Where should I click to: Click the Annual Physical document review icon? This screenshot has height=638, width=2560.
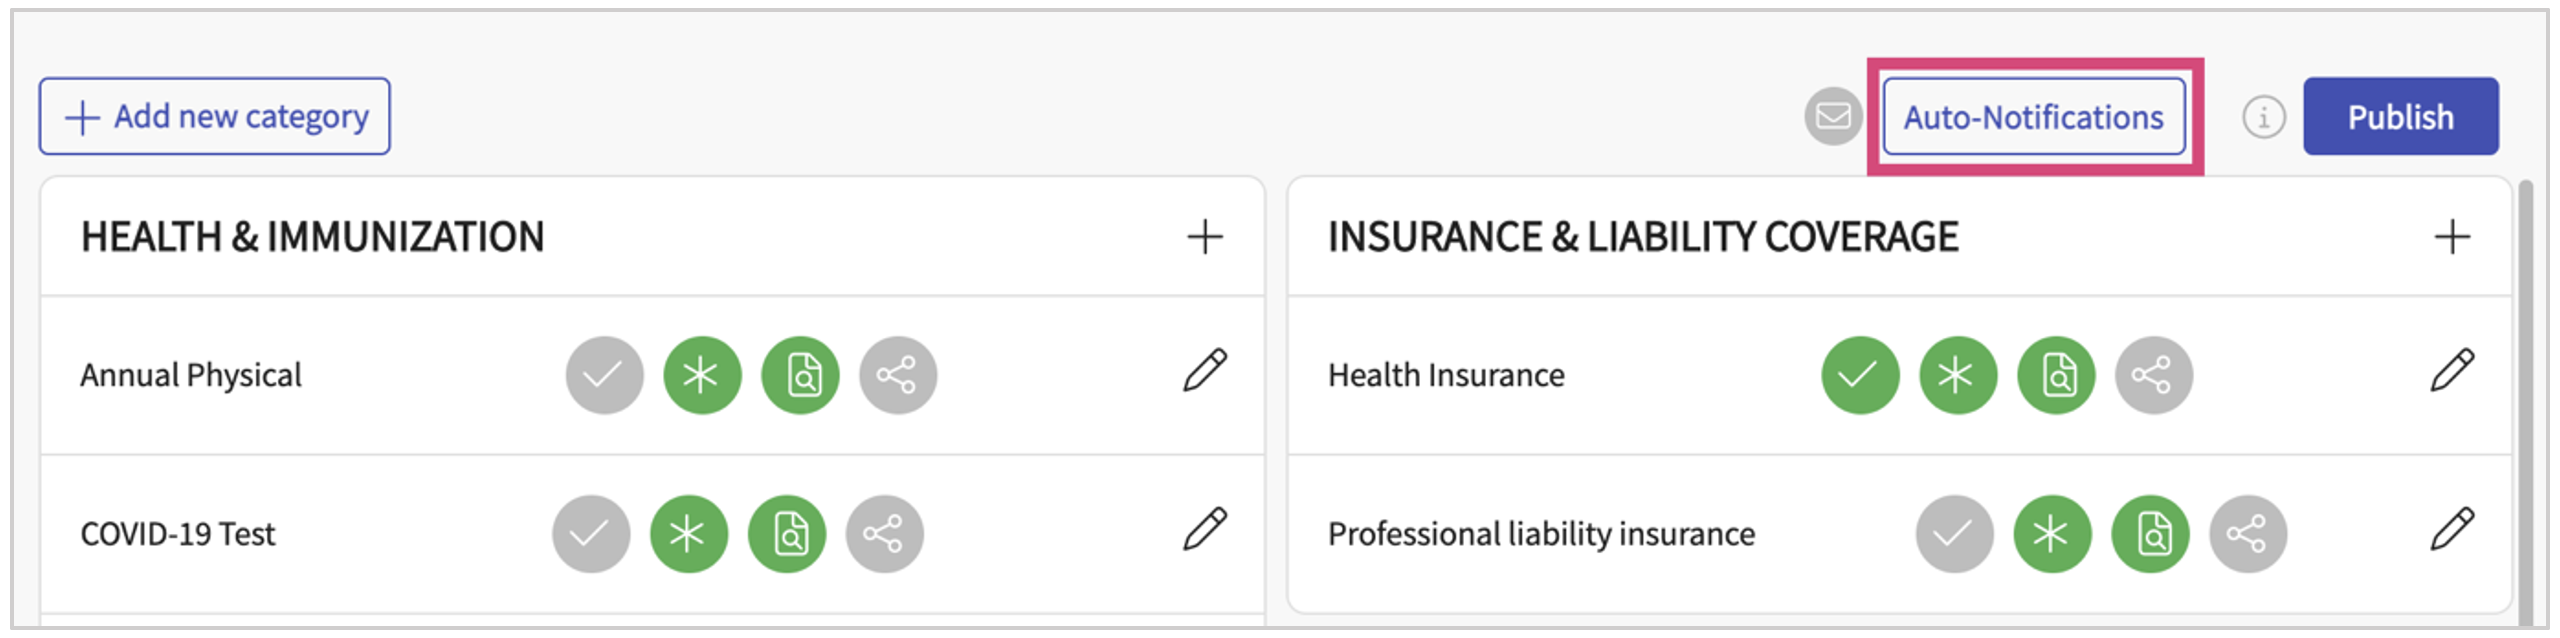[x=801, y=375]
